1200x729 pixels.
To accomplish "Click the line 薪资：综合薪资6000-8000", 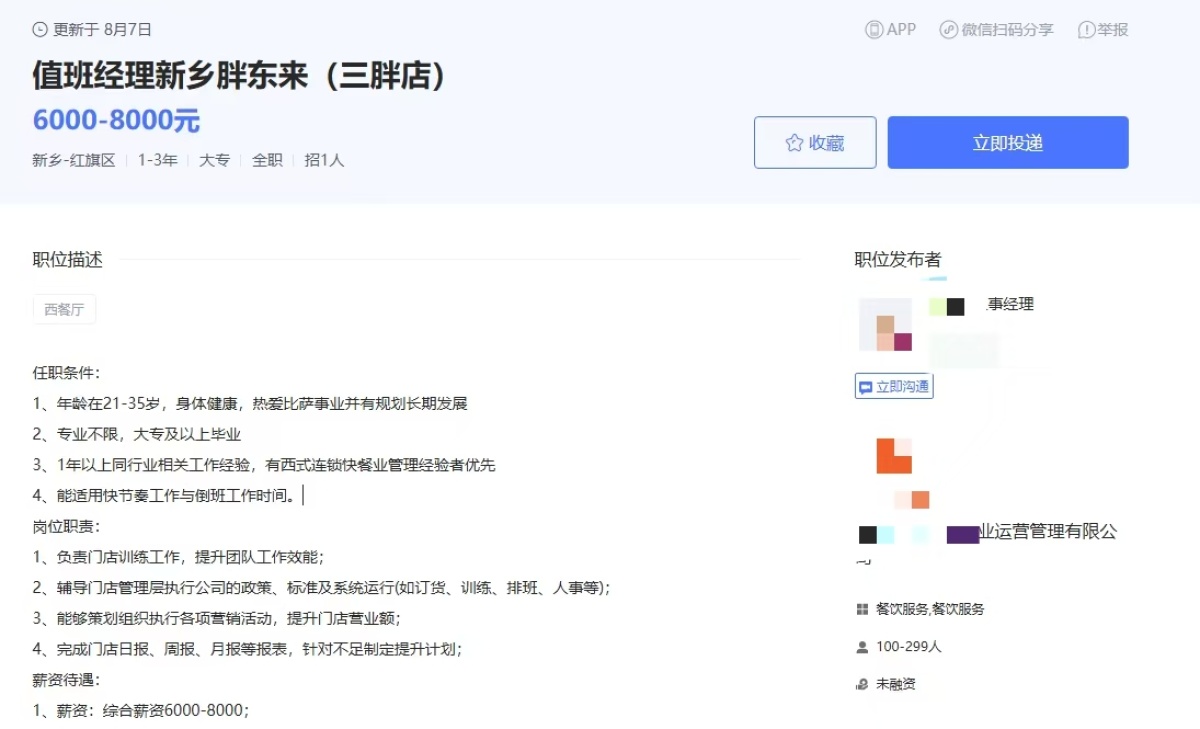I will tap(141, 711).
